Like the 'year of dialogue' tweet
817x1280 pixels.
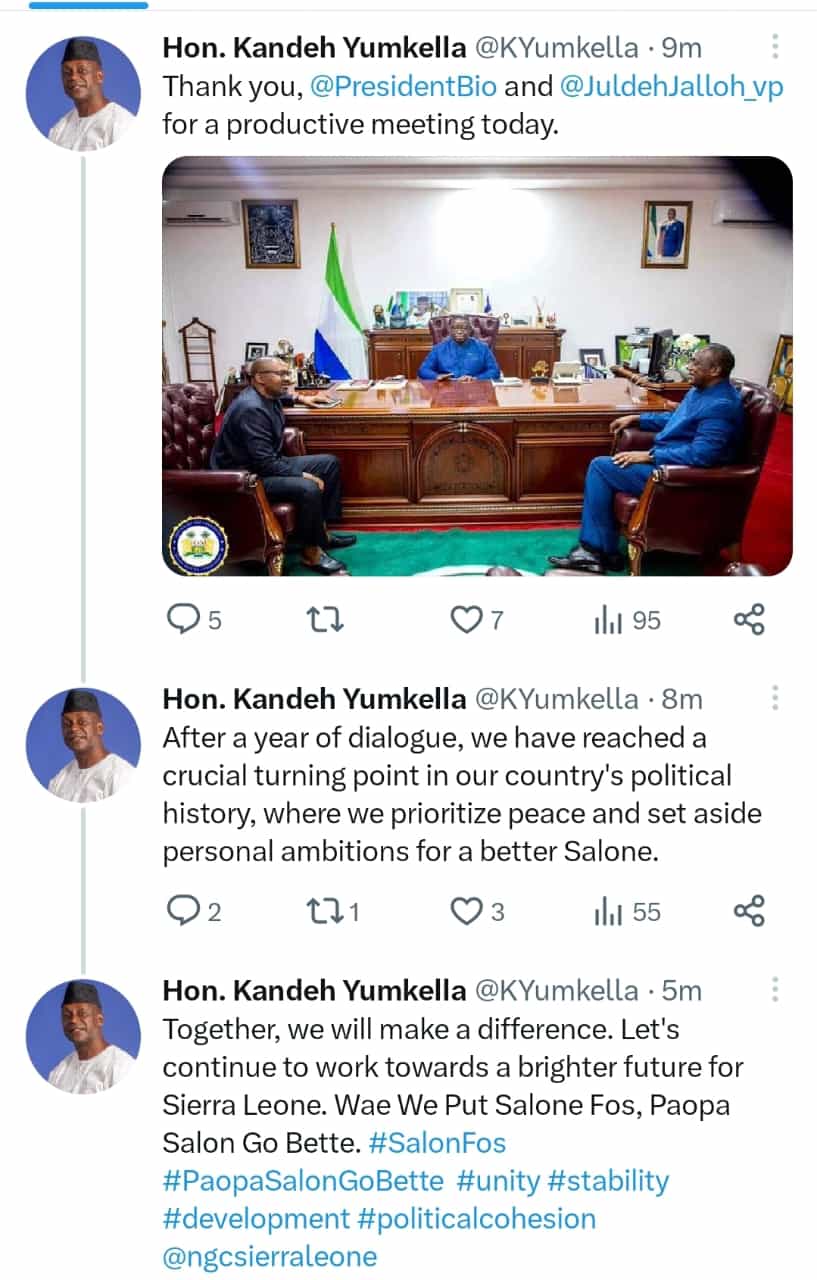point(465,911)
